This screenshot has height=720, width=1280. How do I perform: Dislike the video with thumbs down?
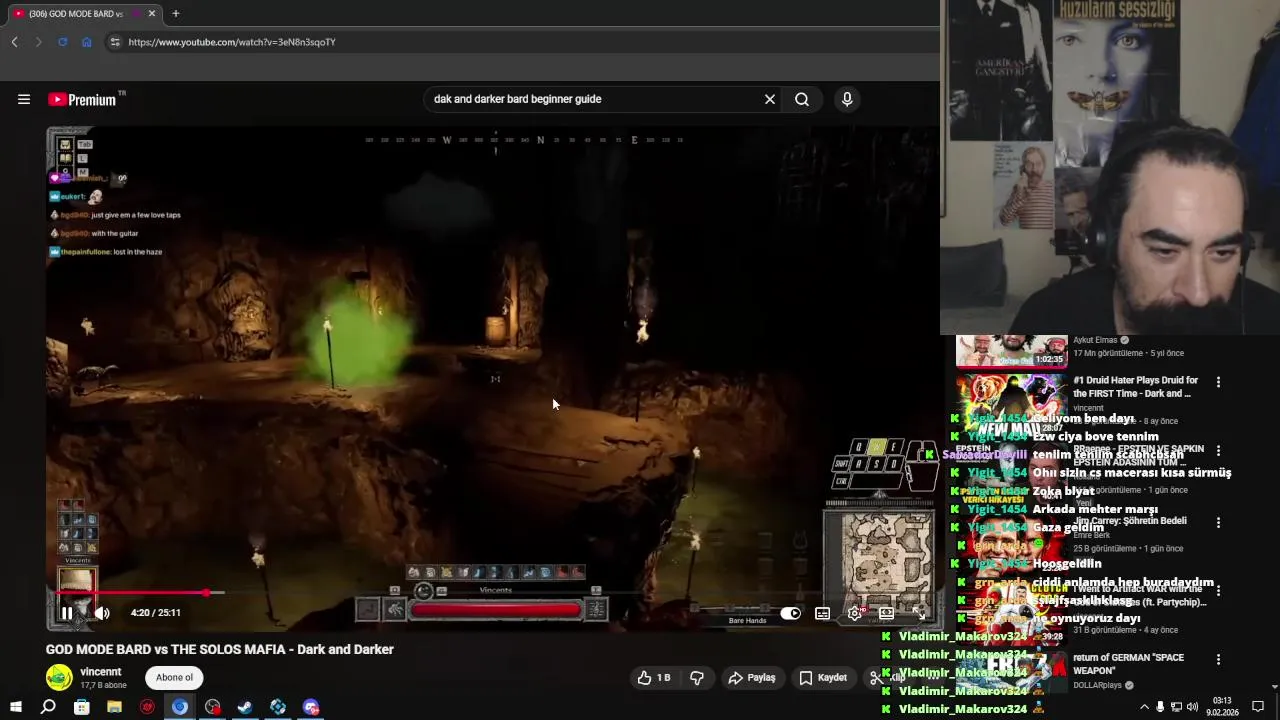697,678
